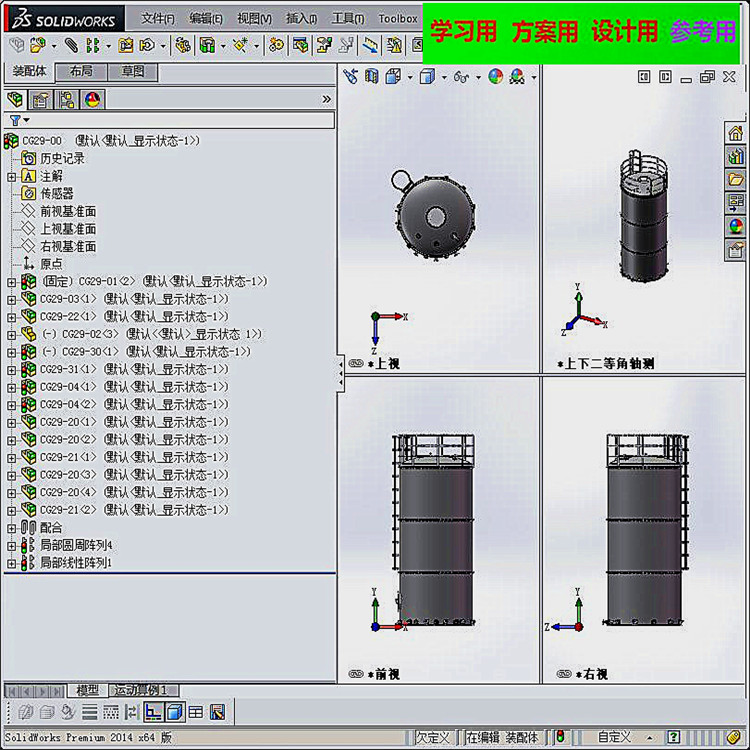Click the 自定义 units button in the status bar
750x750 pixels.
614,737
